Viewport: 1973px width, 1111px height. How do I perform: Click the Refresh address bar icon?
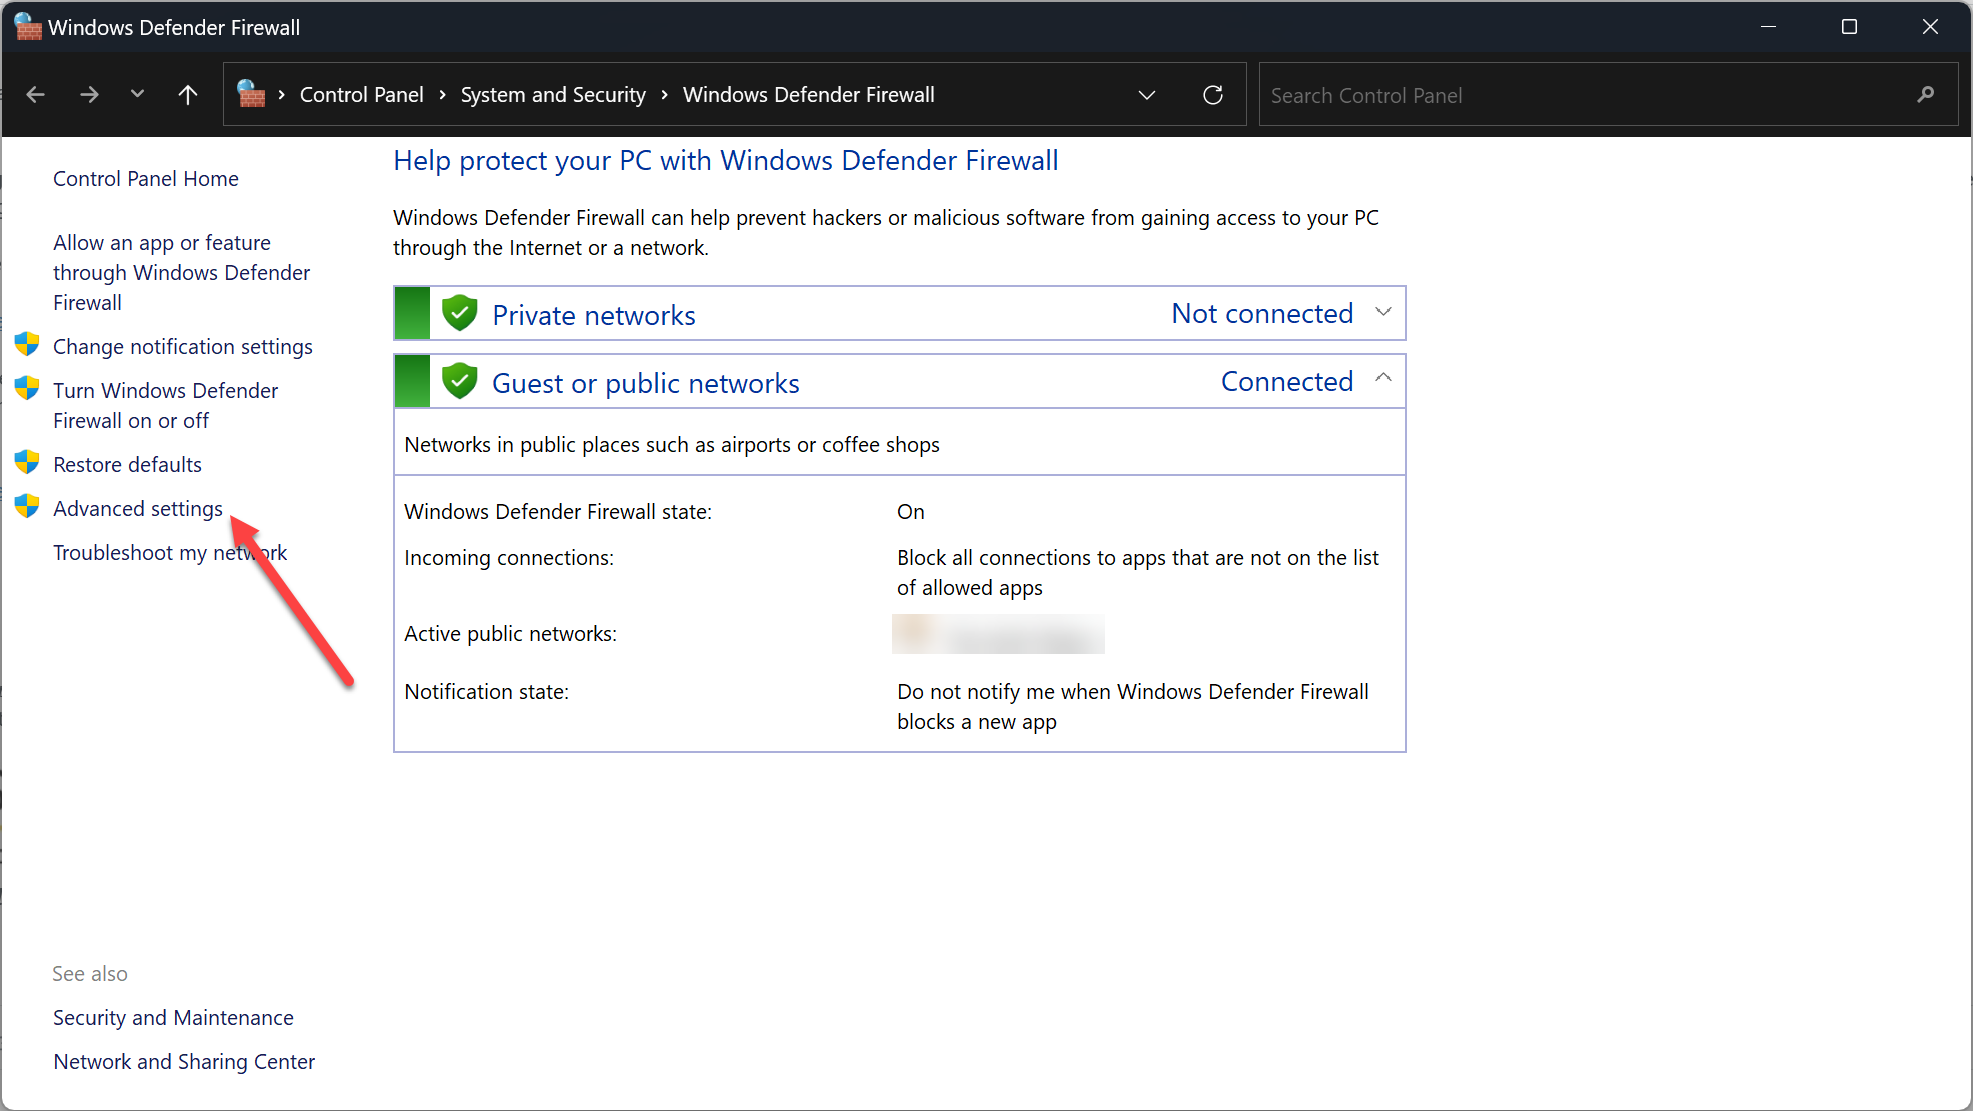click(1212, 95)
